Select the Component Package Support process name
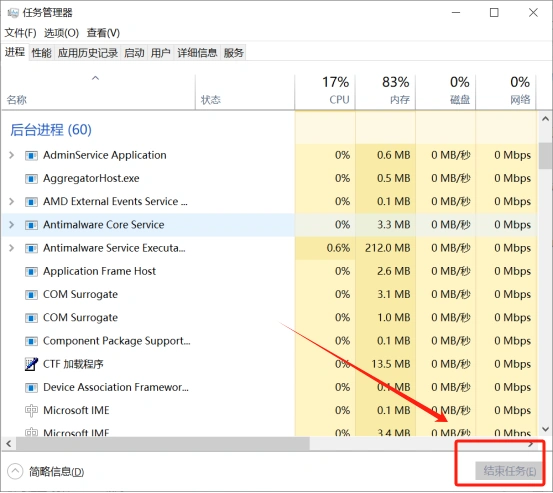 116,341
